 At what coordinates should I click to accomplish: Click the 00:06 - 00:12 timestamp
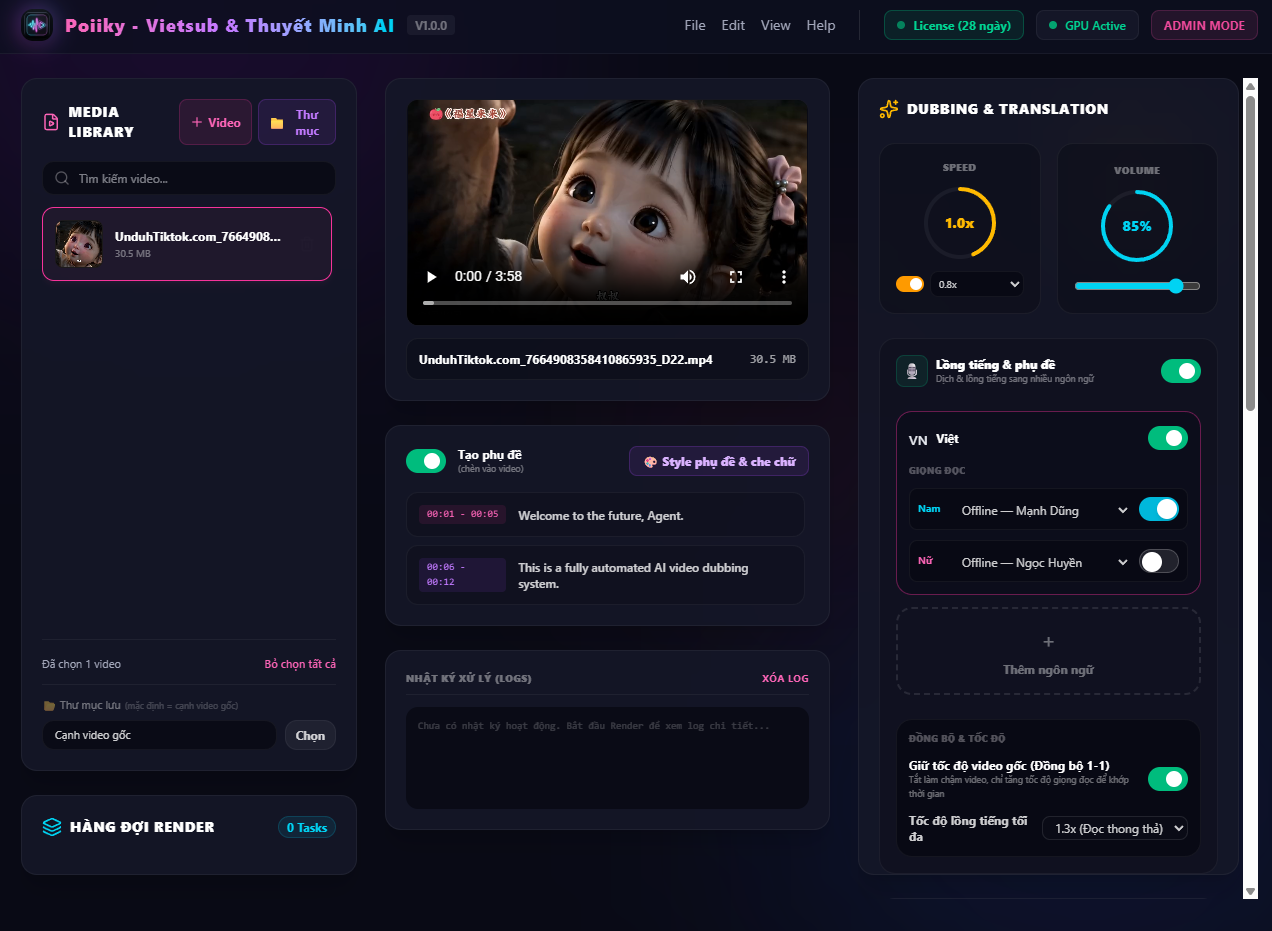[x=462, y=574]
